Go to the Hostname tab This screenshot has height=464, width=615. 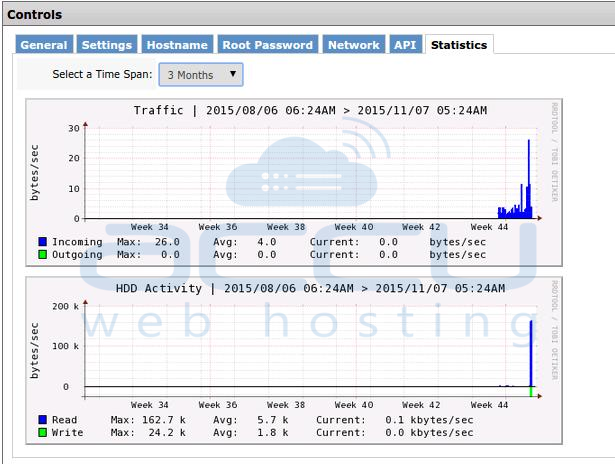pos(177,45)
